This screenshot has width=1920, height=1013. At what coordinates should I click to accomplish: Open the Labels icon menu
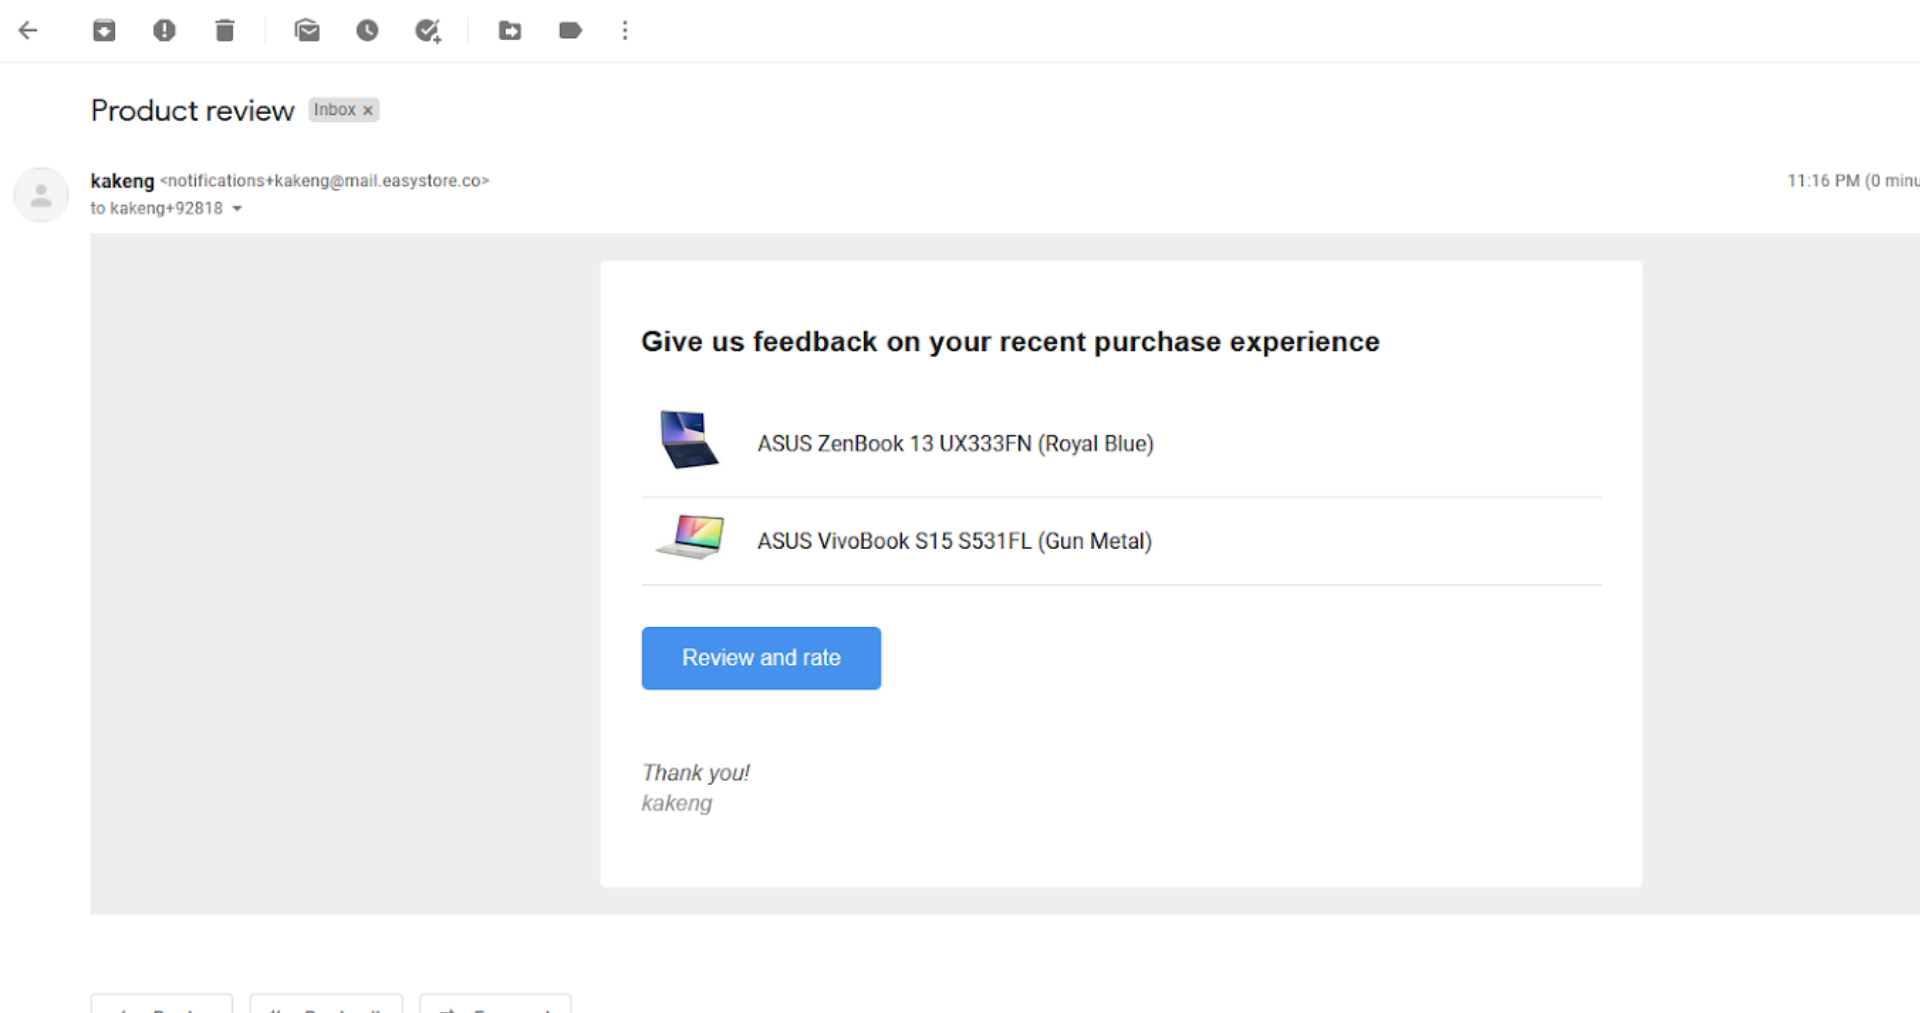(570, 30)
